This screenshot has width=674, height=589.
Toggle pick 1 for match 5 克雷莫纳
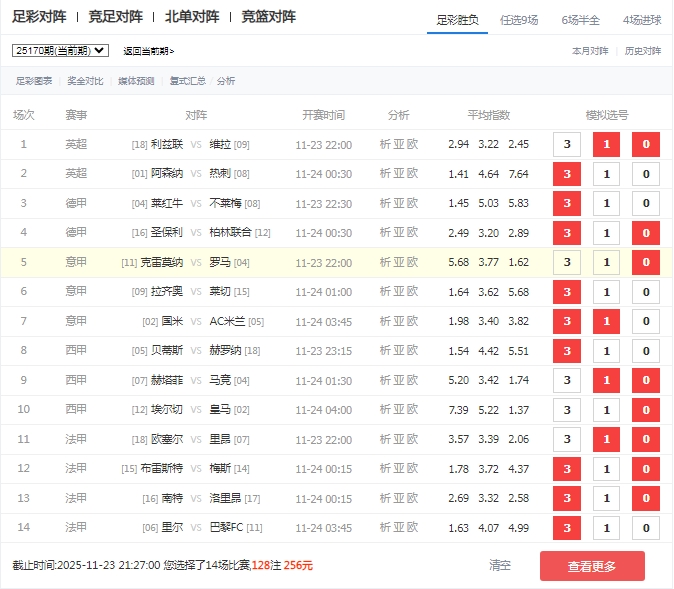point(607,263)
